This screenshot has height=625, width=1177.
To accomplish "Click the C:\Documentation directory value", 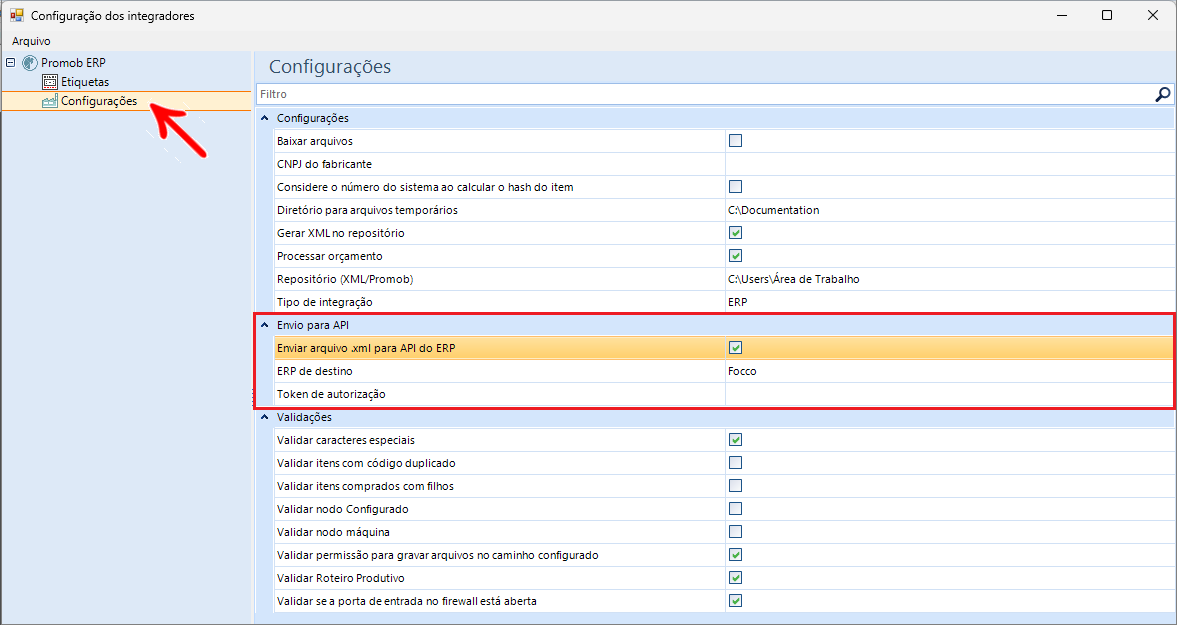I will pos(774,210).
